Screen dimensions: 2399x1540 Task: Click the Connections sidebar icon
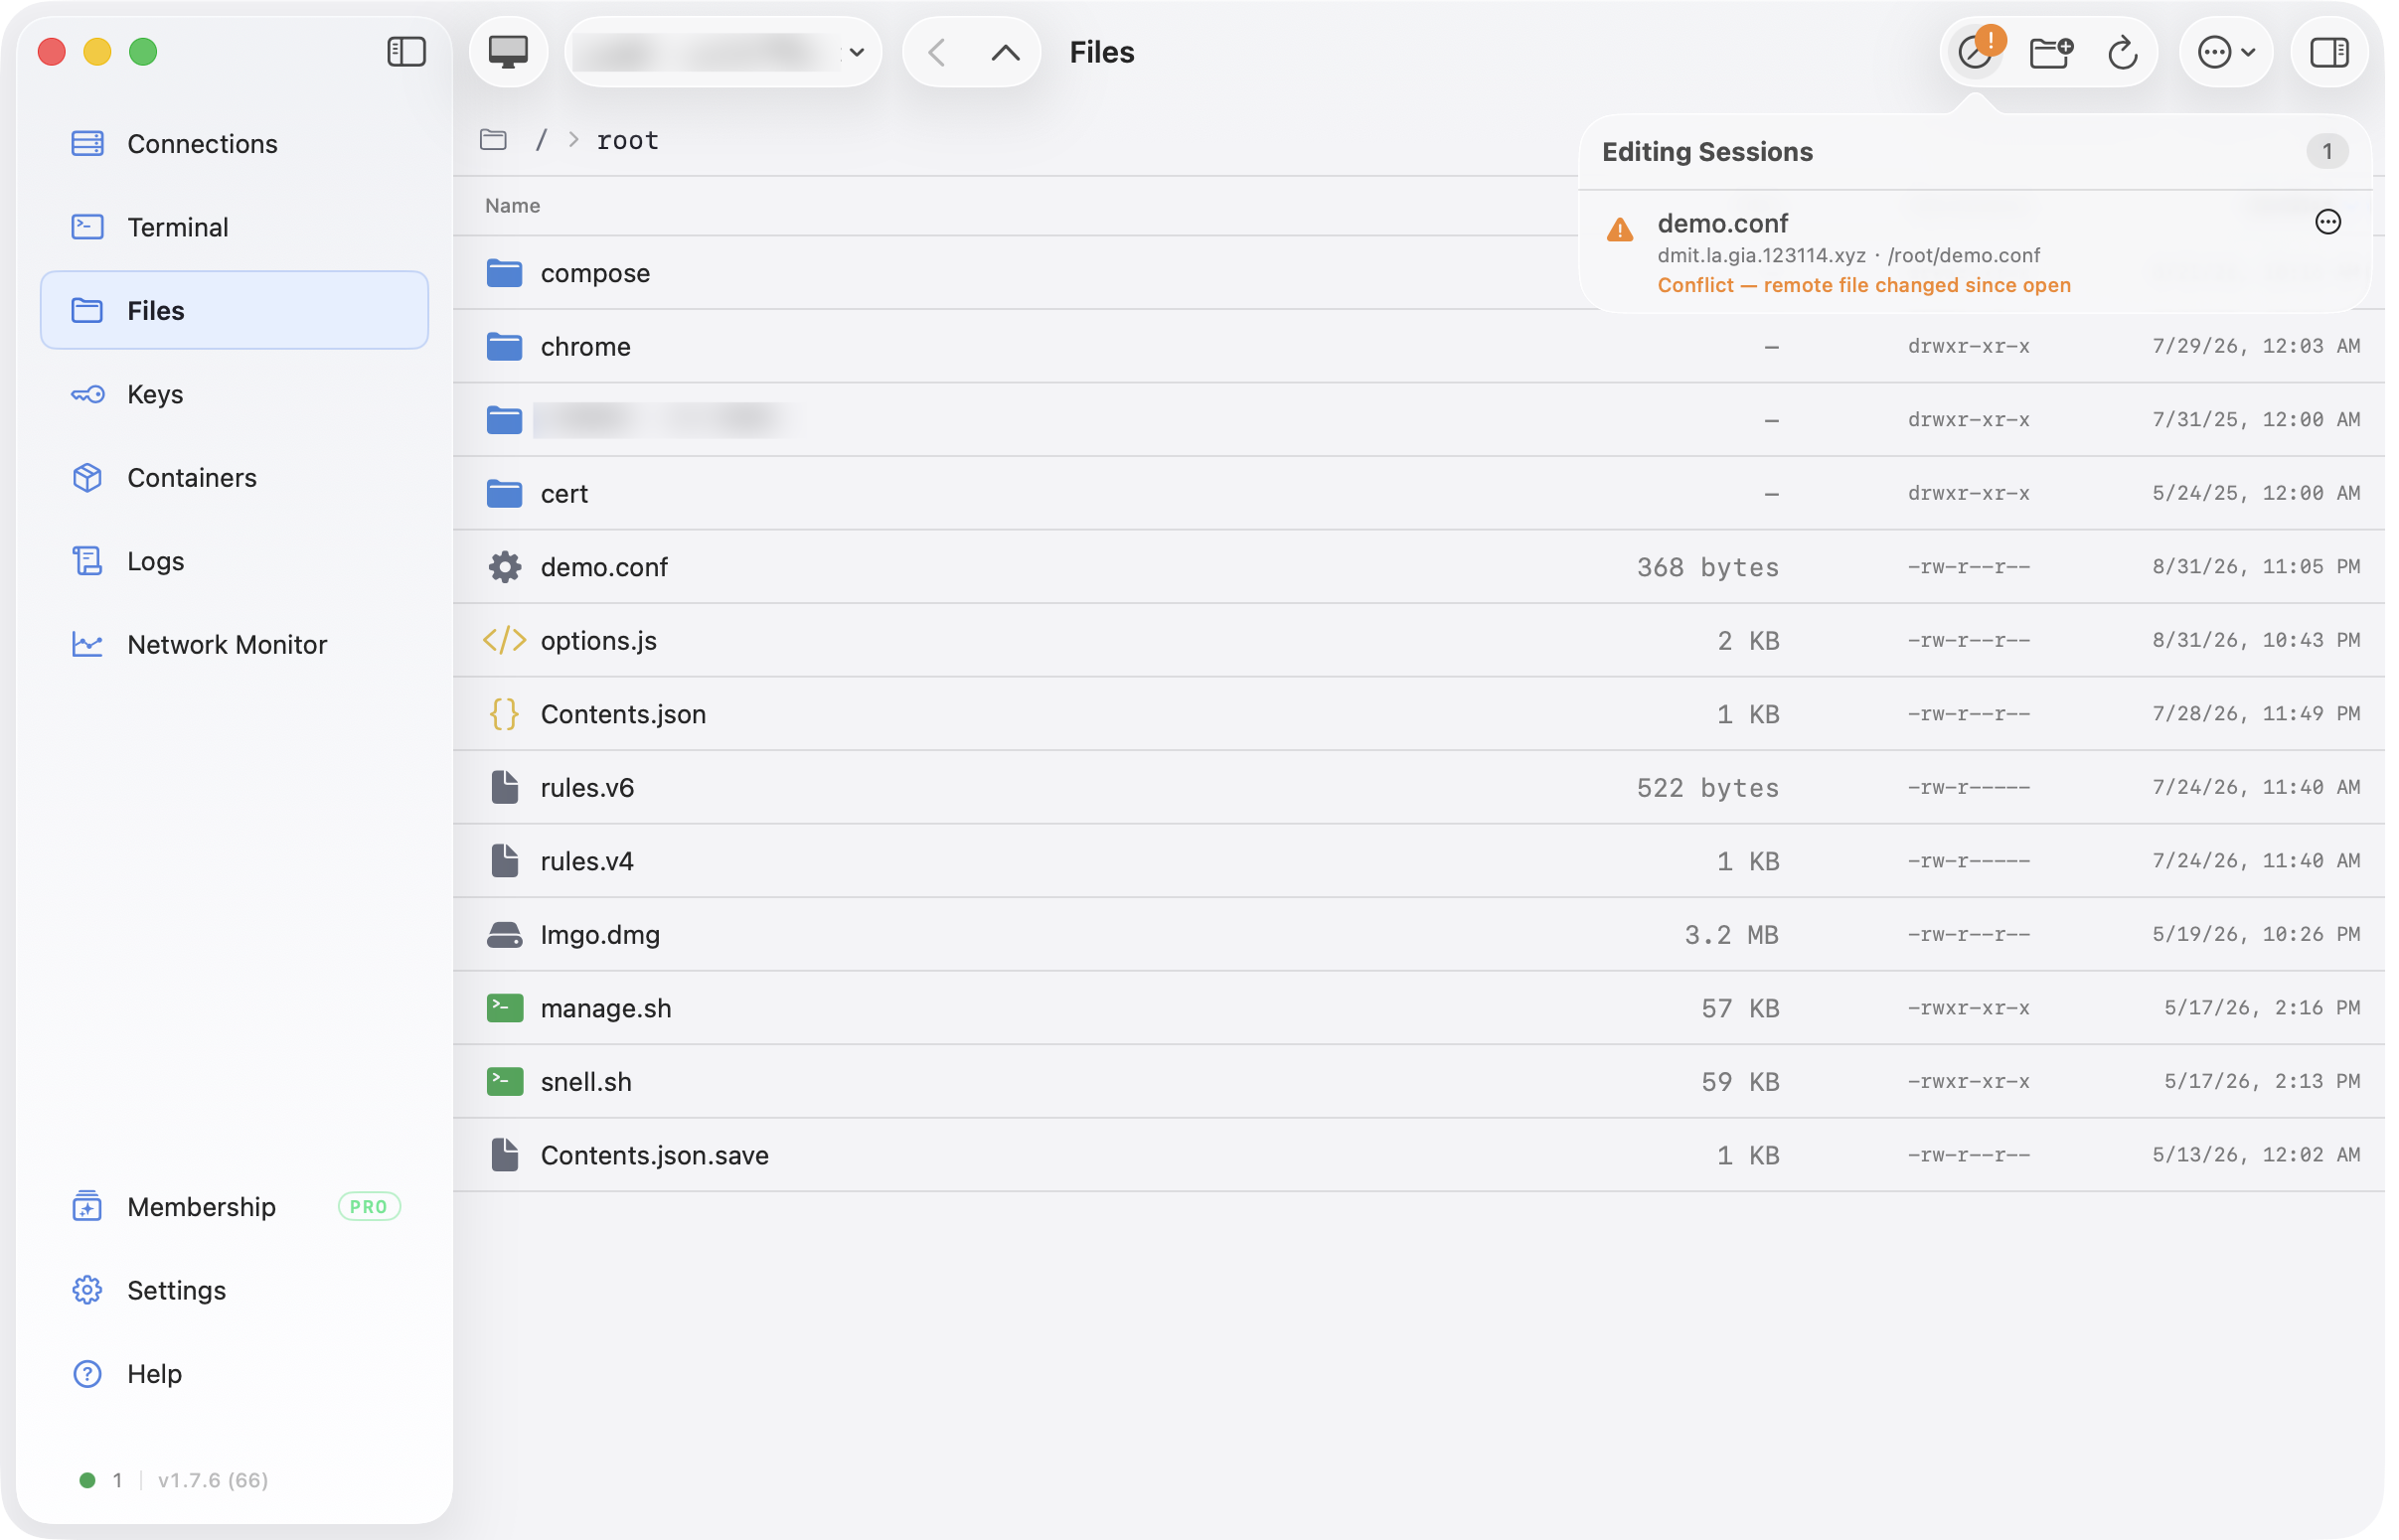tap(88, 144)
